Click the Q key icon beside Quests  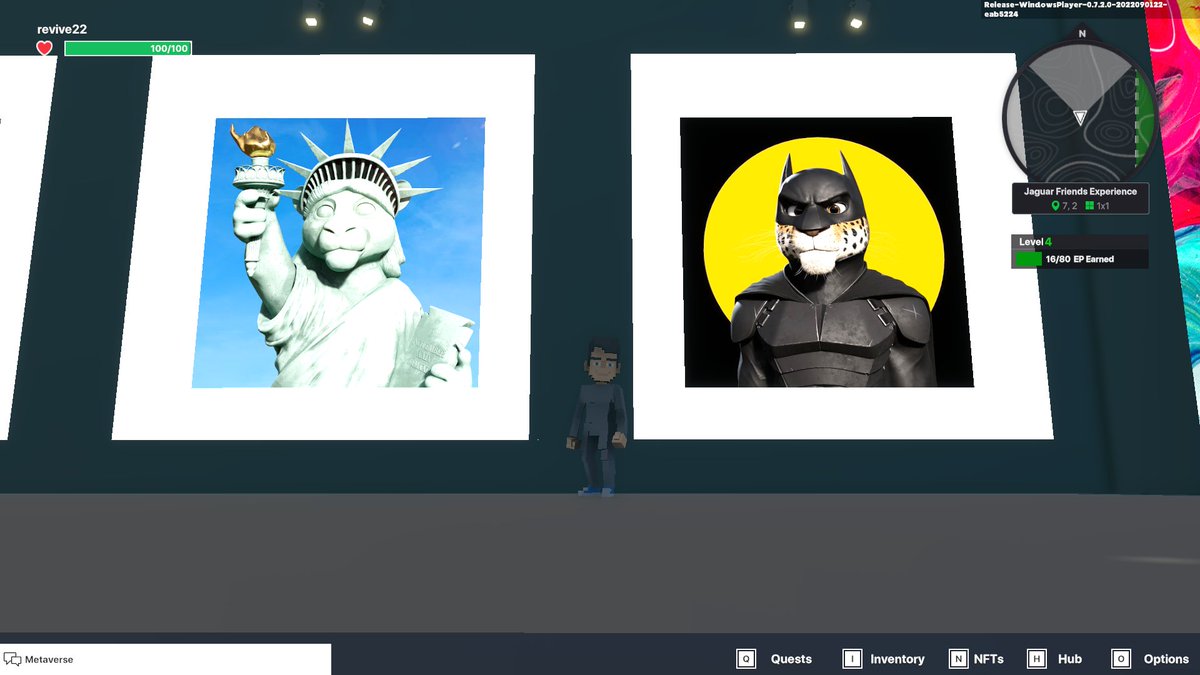click(x=746, y=659)
